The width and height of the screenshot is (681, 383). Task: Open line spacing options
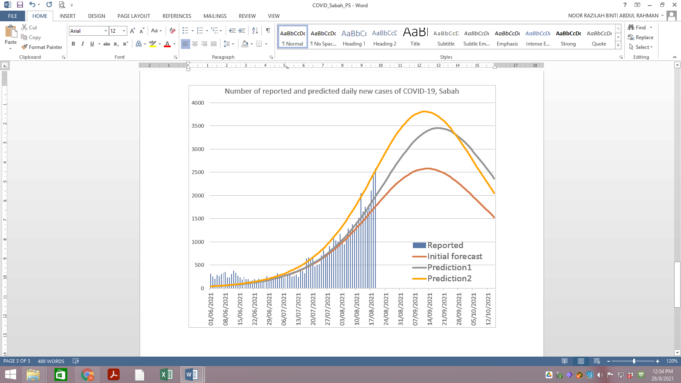(228, 44)
